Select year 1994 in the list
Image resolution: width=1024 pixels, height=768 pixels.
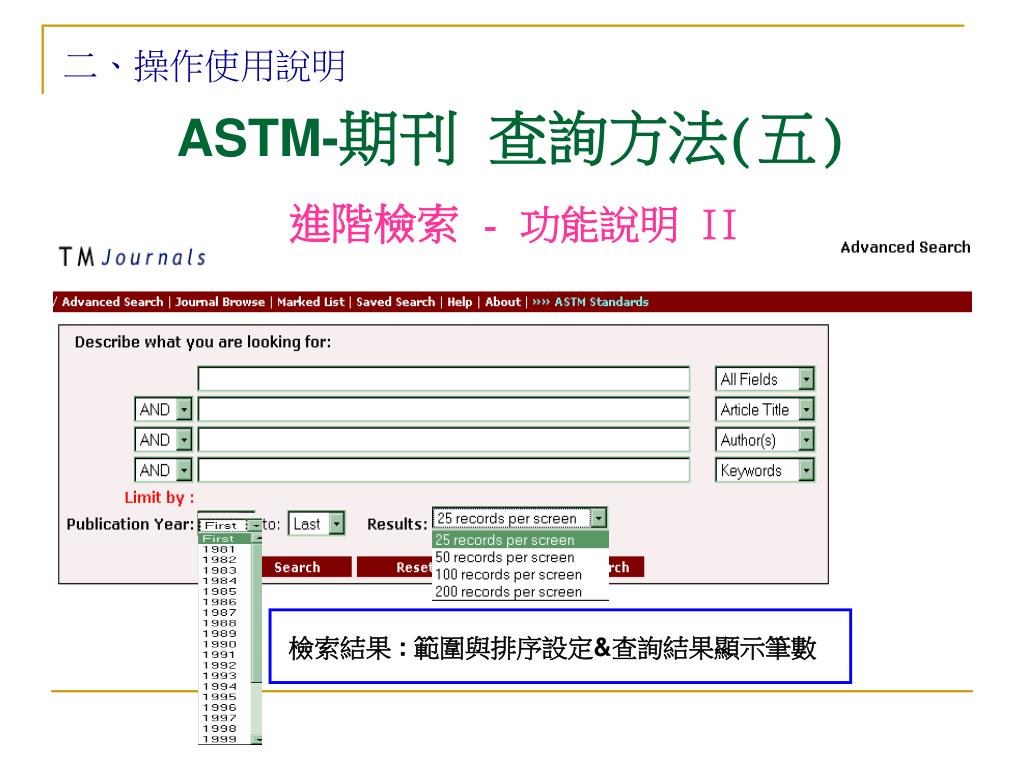(225, 686)
